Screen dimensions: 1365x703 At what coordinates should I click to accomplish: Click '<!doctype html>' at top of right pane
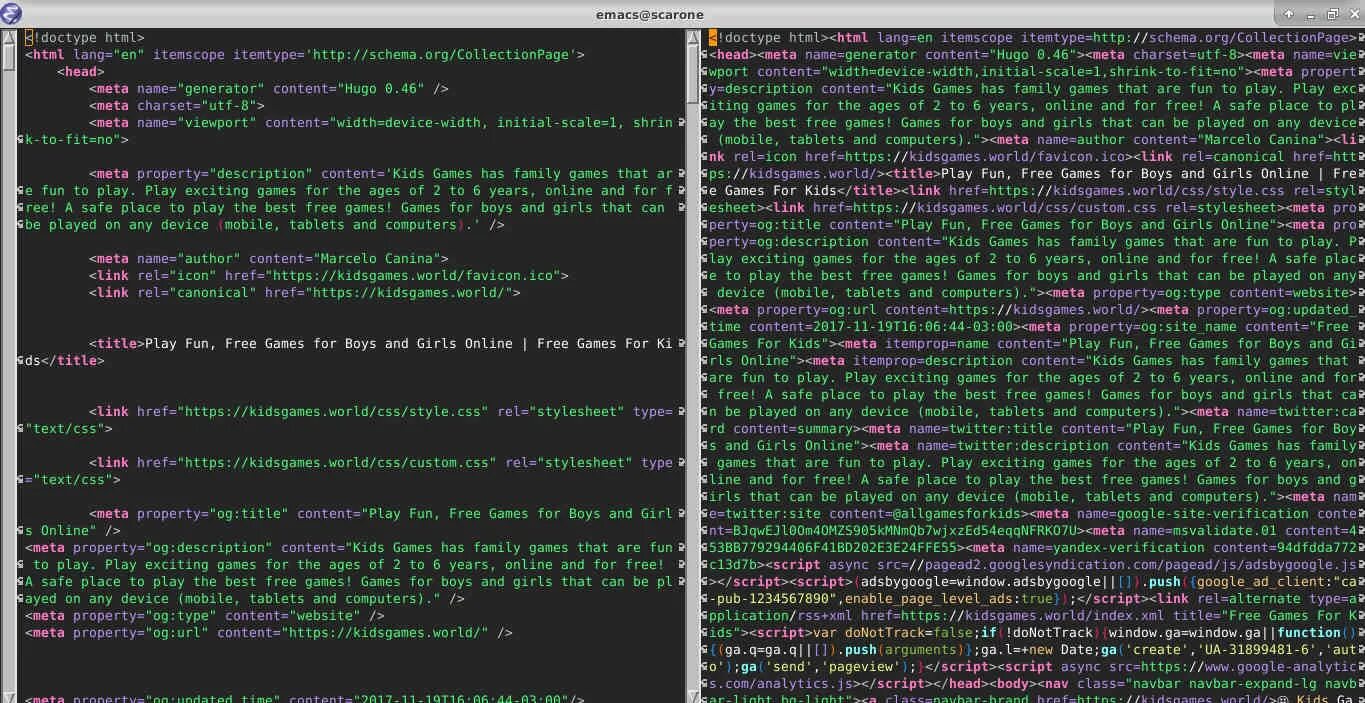[x=768, y=38]
